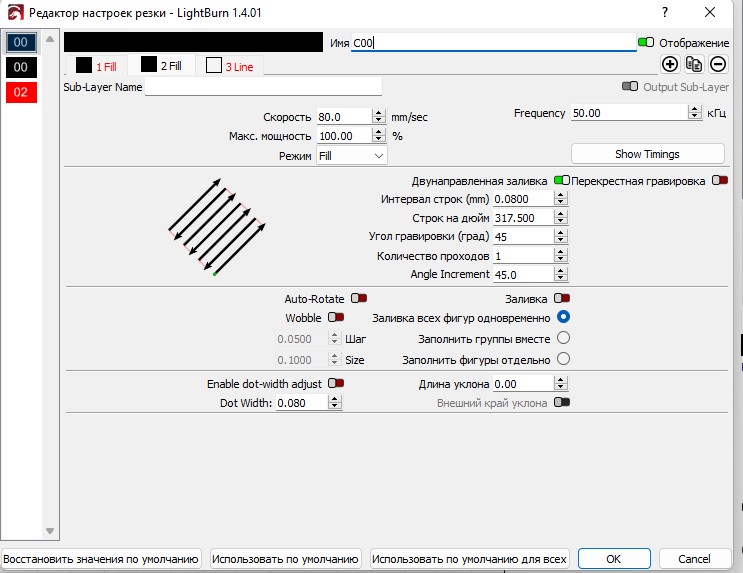Add a new sub-layer with plus icon
Image resolution: width=743 pixels, height=573 pixels.
(670, 64)
